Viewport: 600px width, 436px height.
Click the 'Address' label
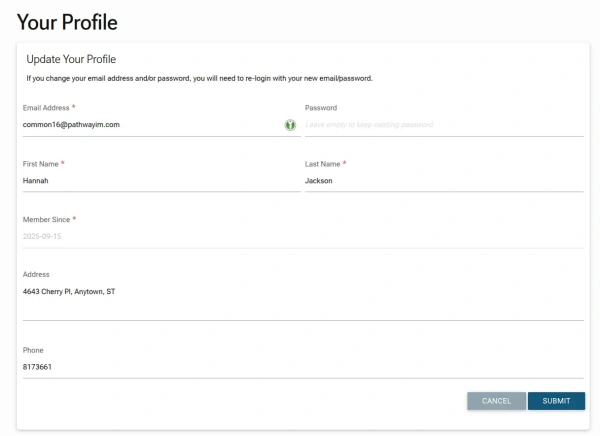36,274
